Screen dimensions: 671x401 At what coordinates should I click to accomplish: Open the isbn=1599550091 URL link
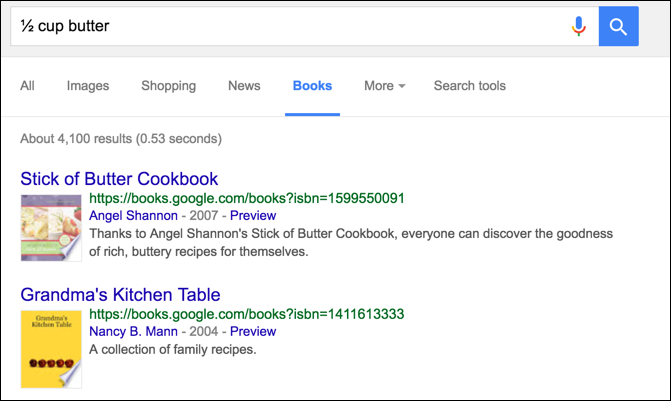pyautogui.click(x=246, y=198)
